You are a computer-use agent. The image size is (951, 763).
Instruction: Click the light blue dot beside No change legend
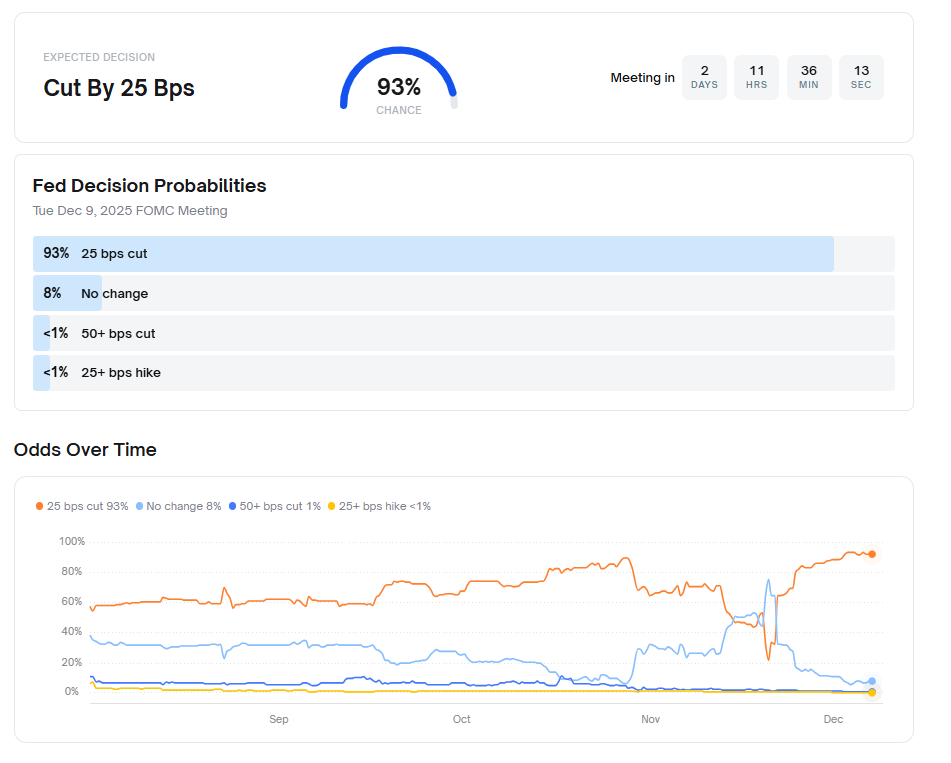tap(139, 507)
